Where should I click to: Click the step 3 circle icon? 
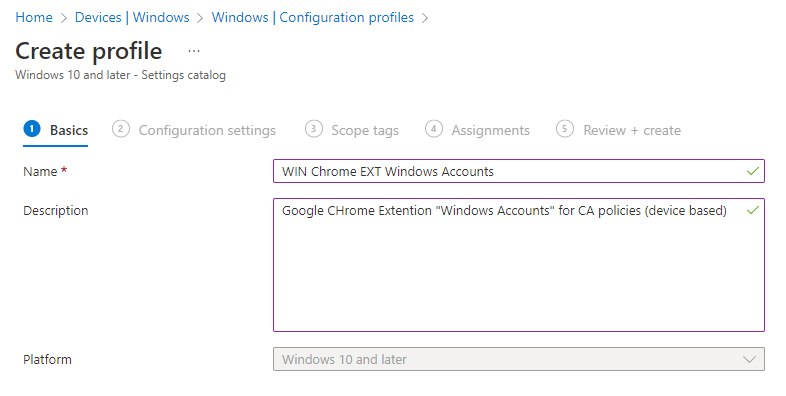pyautogui.click(x=314, y=129)
